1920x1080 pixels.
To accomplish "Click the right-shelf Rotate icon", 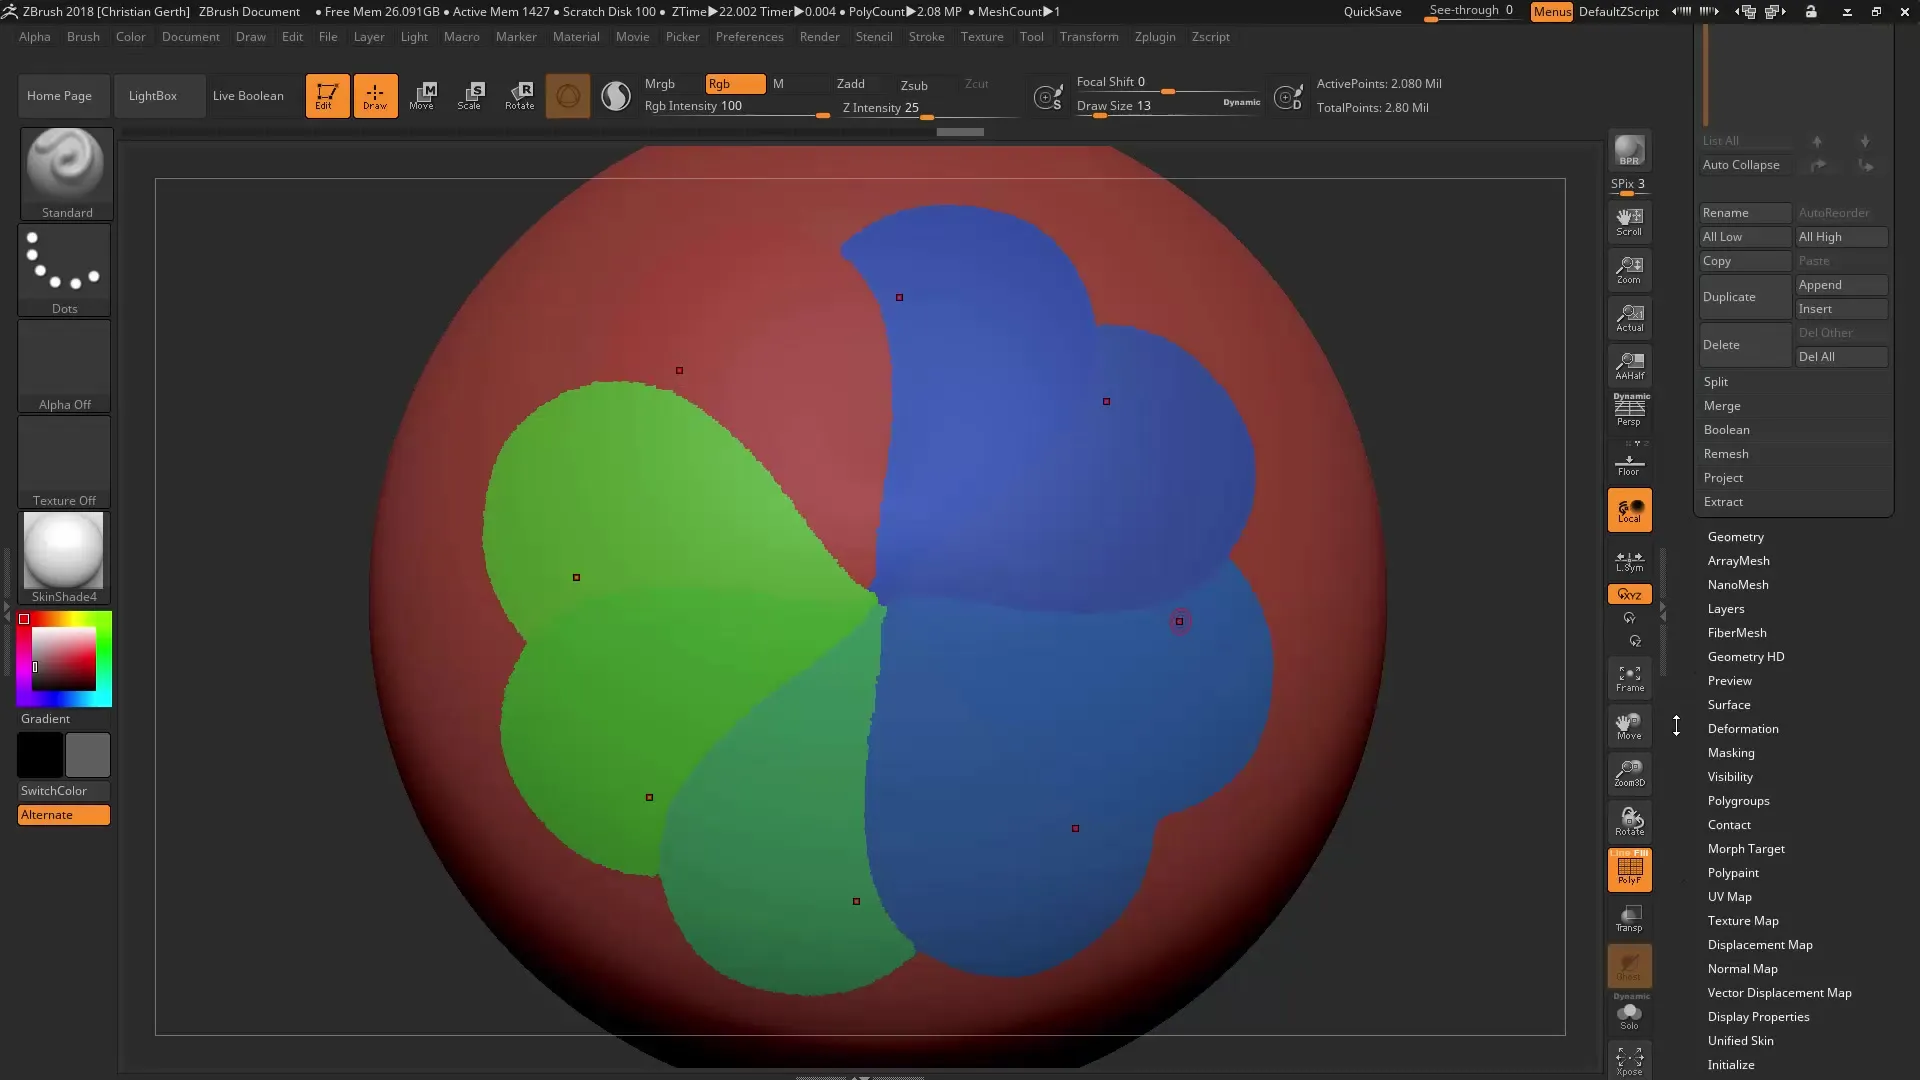I will pyautogui.click(x=1629, y=822).
